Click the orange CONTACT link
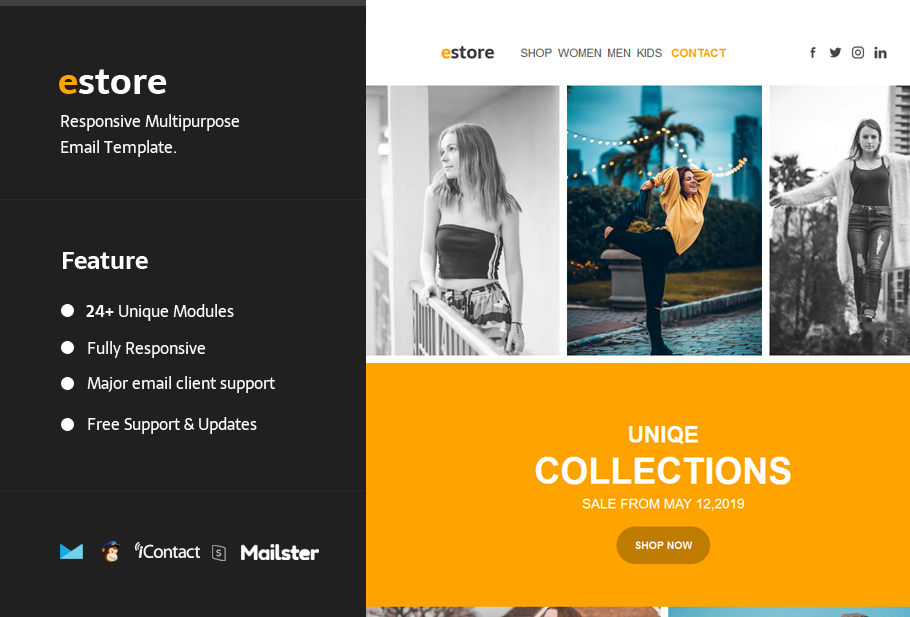Image resolution: width=910 pixels, height=617 pixels. pyautogui.click(x=699, y=53)
